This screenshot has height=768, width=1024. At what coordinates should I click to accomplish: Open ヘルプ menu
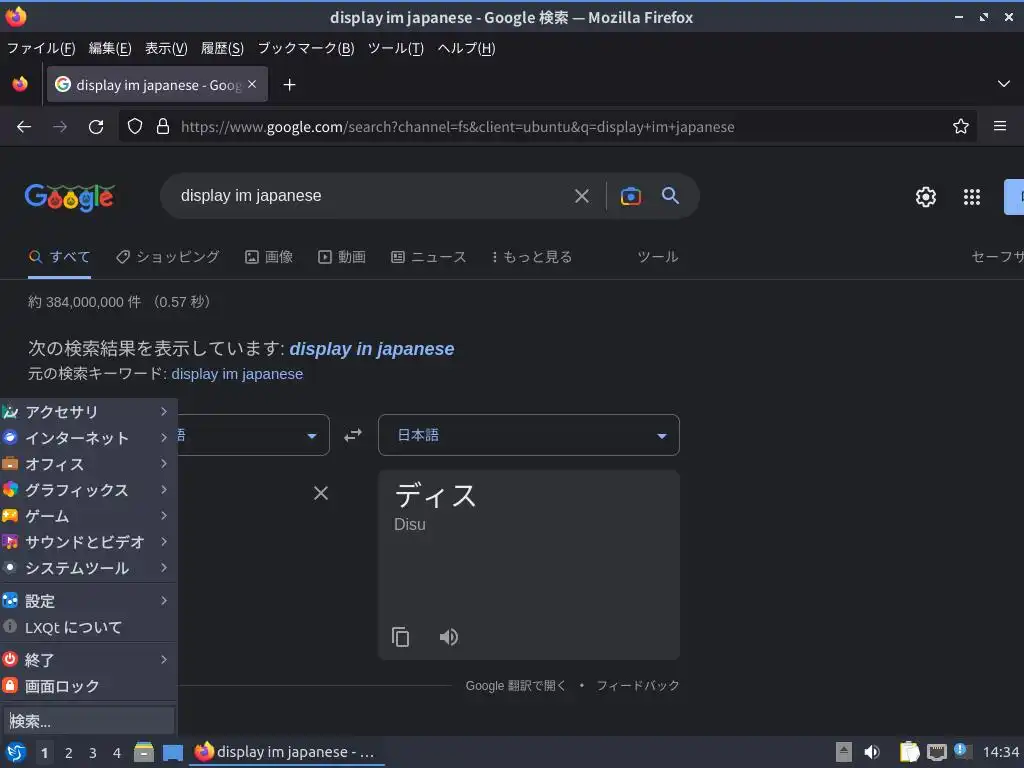[466, 48]
